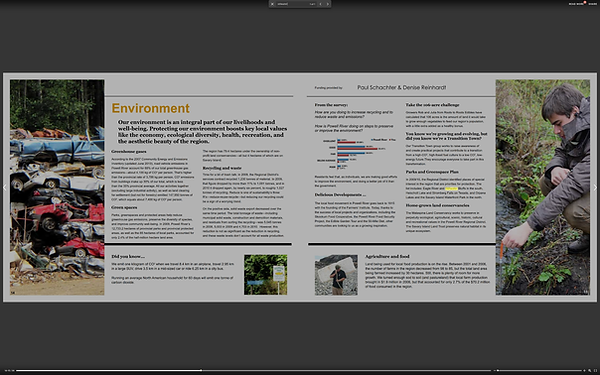Click 'Take the 106-acre challenge' heading
Screen dimensions: 600x375
432,105
